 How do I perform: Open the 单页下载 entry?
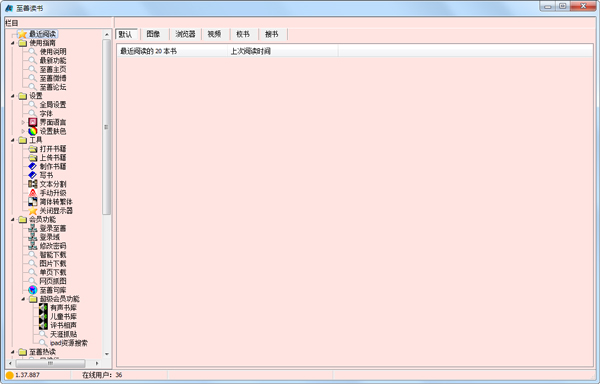click(x=53, y=272)
